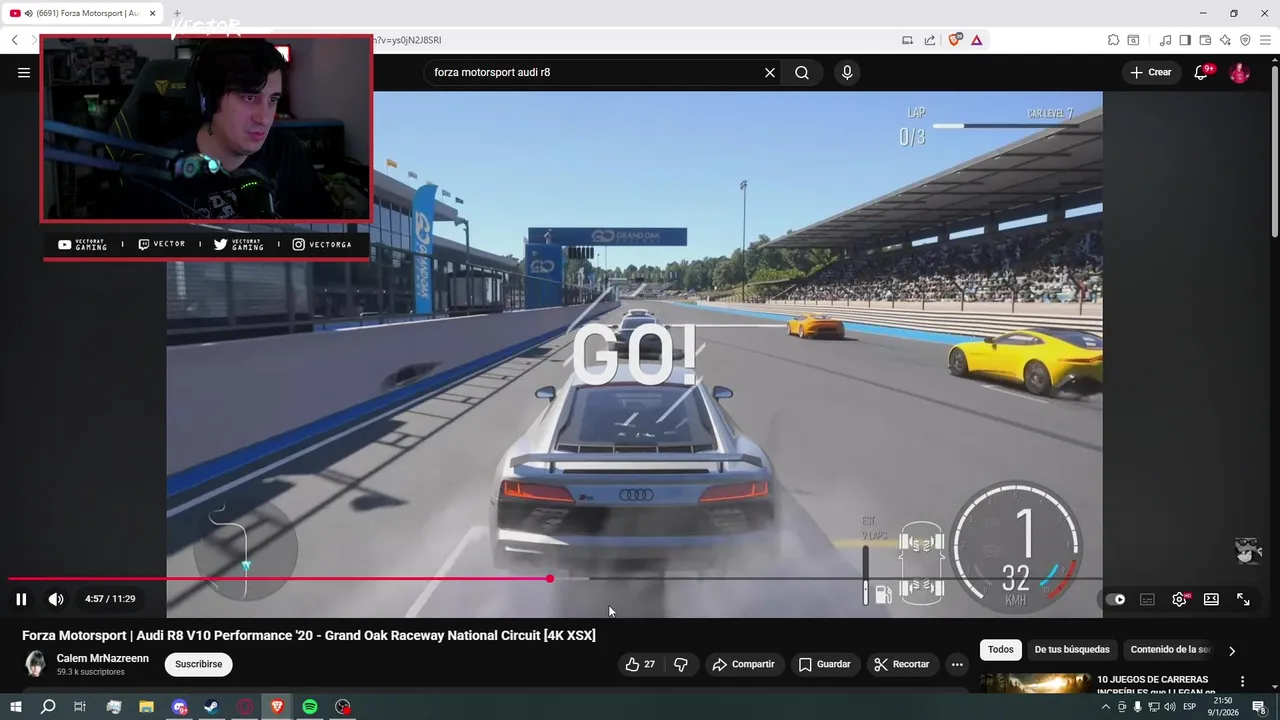Open Windows Start menu
The image size is (1280, 720).
(x=16, y=707)
